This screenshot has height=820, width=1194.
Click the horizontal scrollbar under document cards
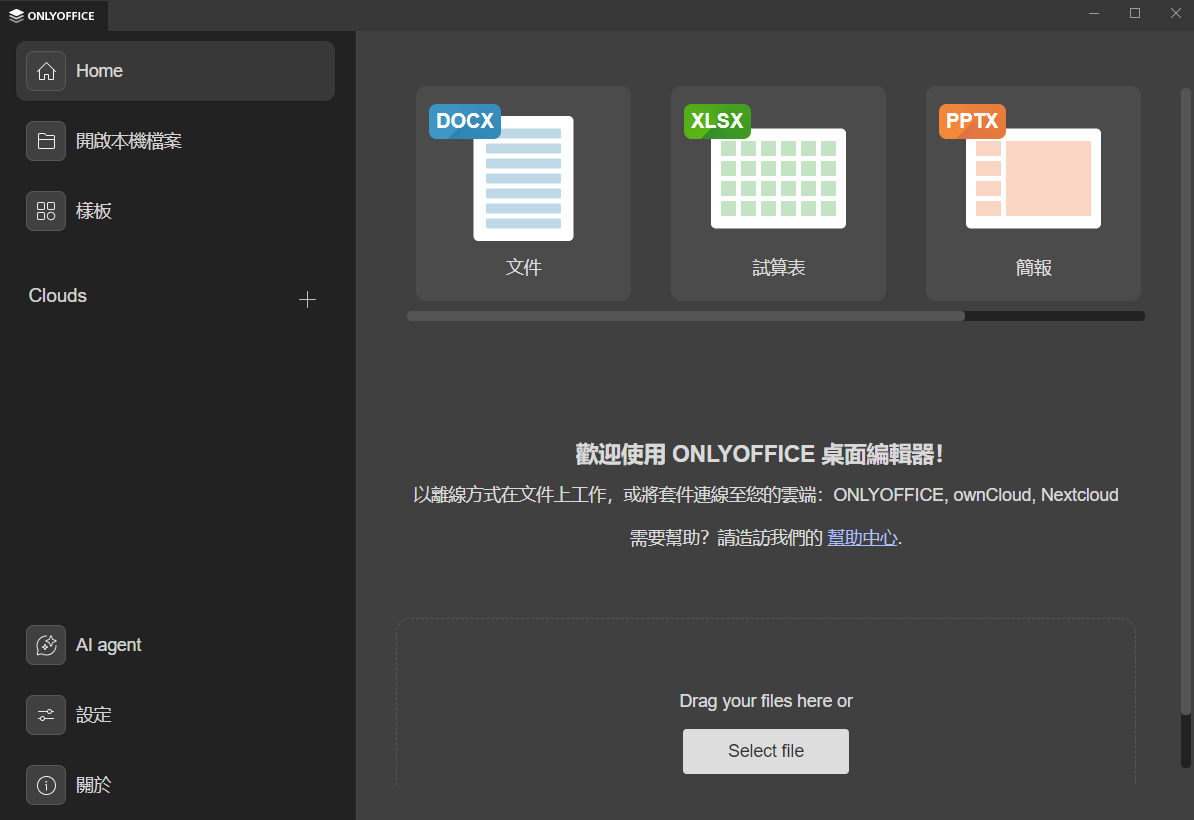point(685,316)
